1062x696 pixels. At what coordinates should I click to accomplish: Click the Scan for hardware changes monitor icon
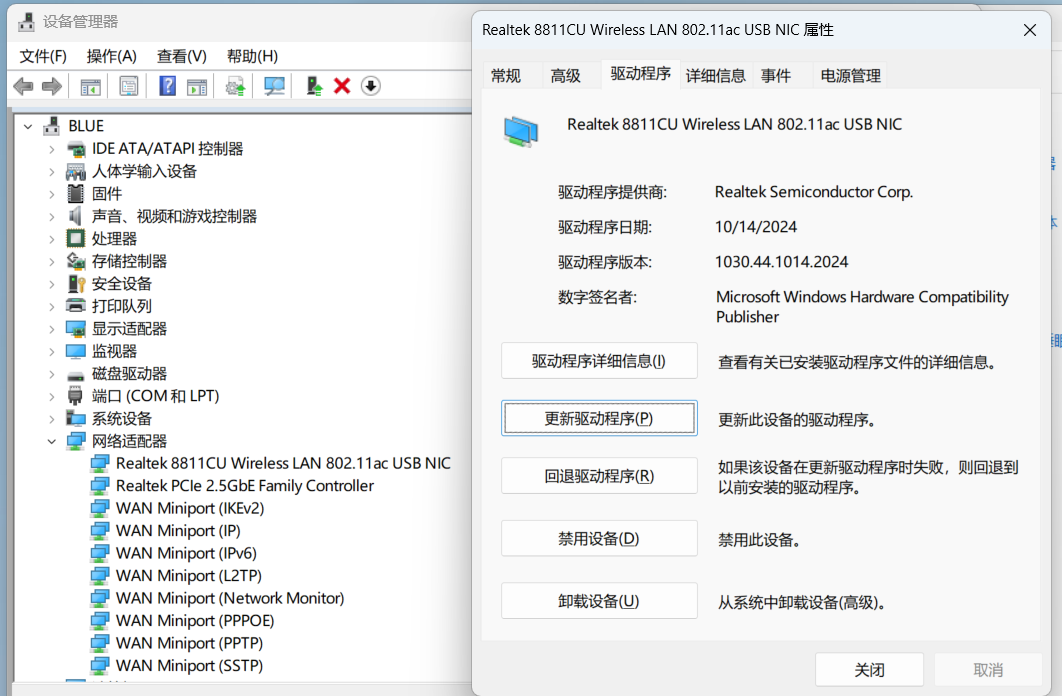[x=274, y=86]
